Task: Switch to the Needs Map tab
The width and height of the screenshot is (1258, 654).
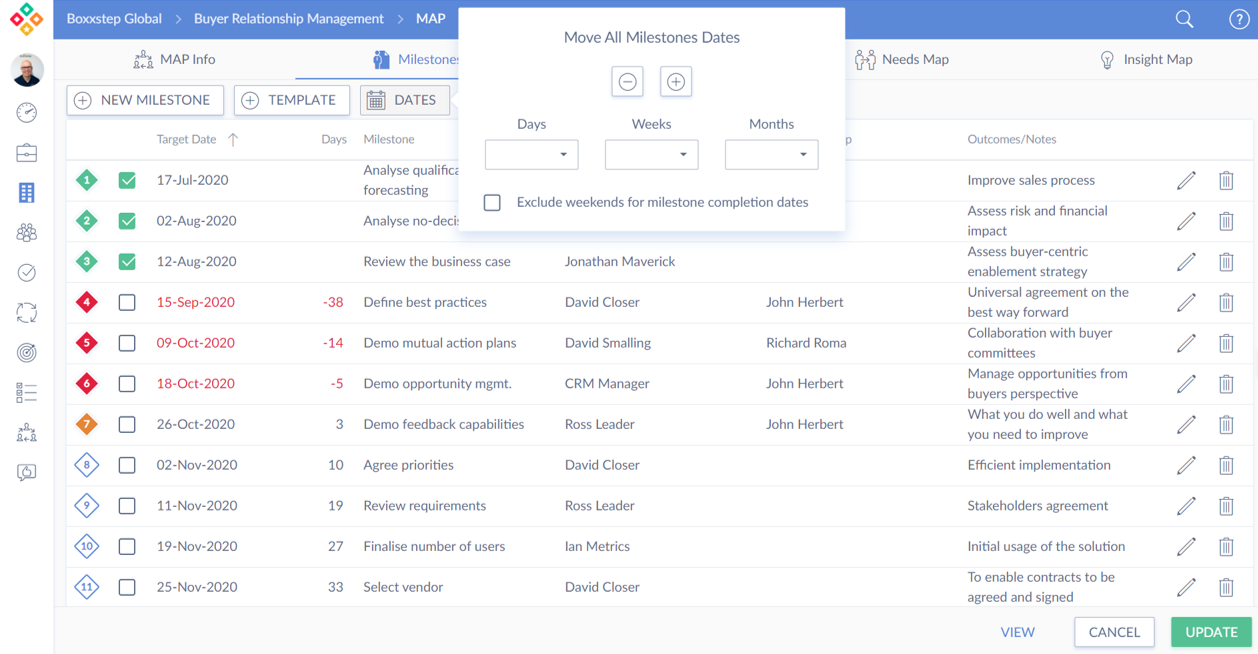Action: (902, 59)
